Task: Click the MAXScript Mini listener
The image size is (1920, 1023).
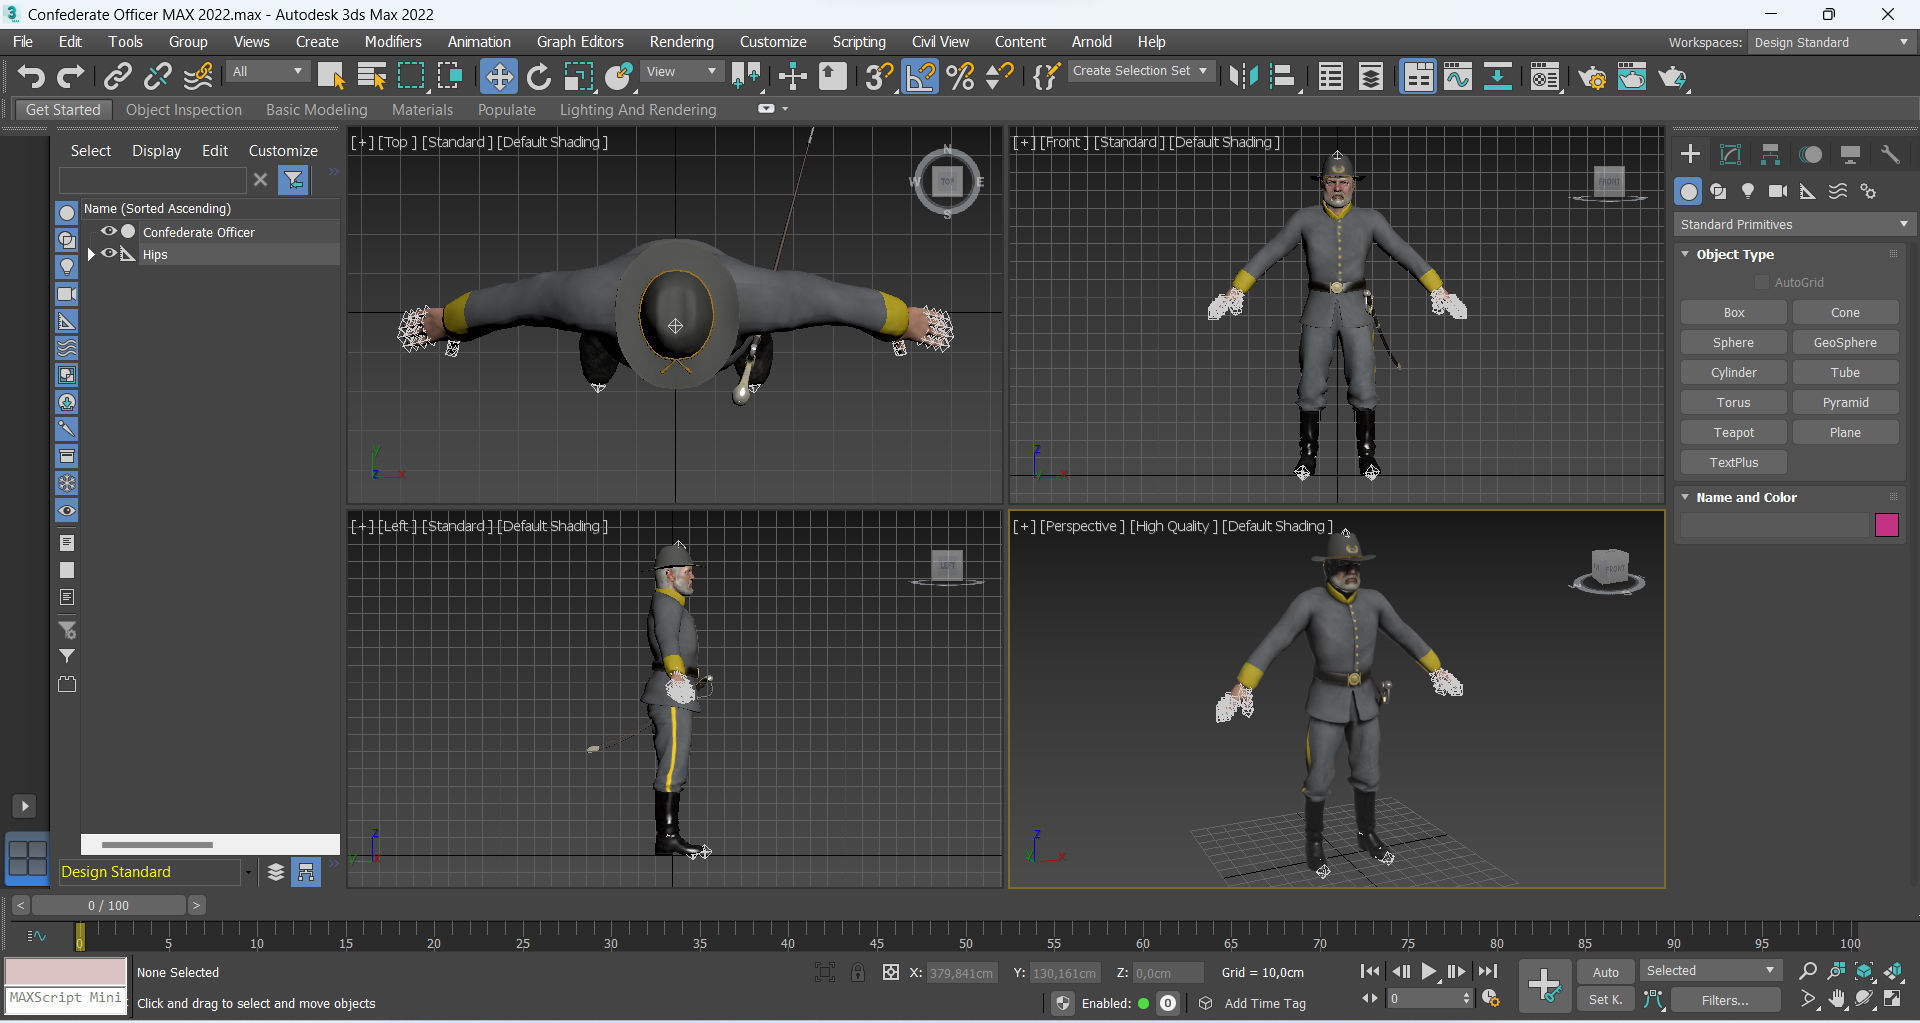Action: pyautogui.click(x=66, y=998)
